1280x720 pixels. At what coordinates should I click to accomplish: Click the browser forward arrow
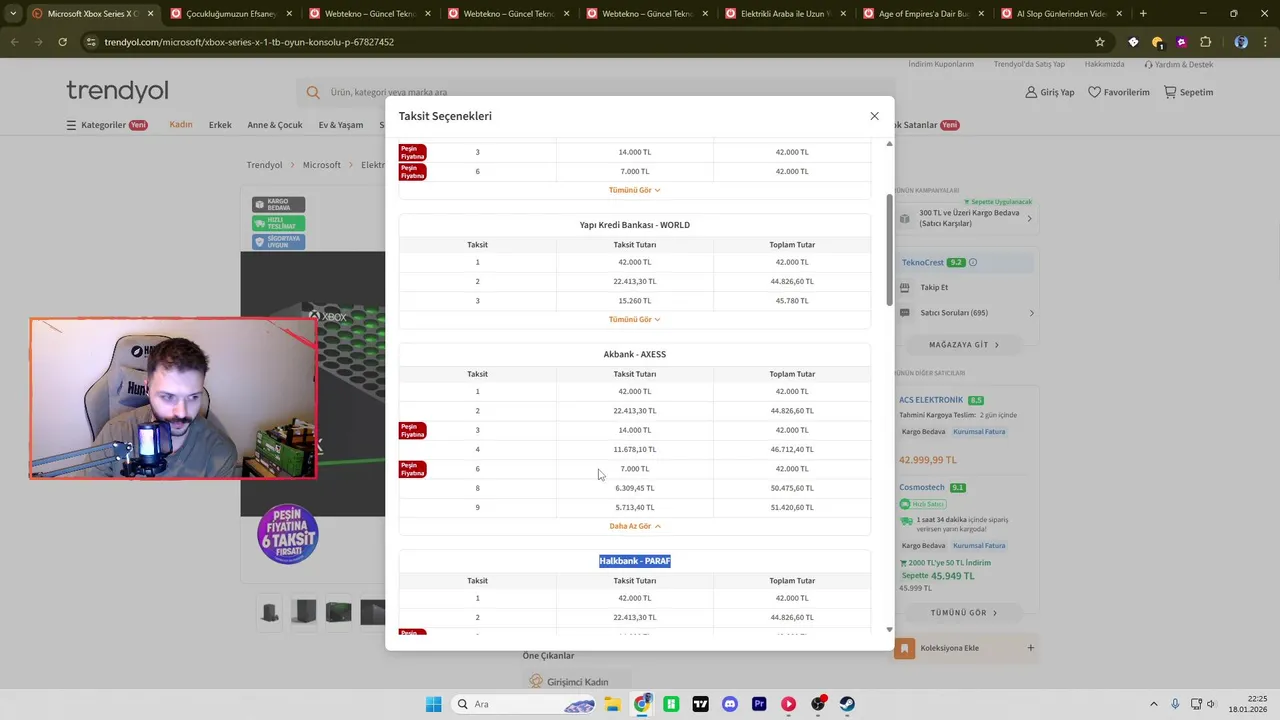(39, 42)
